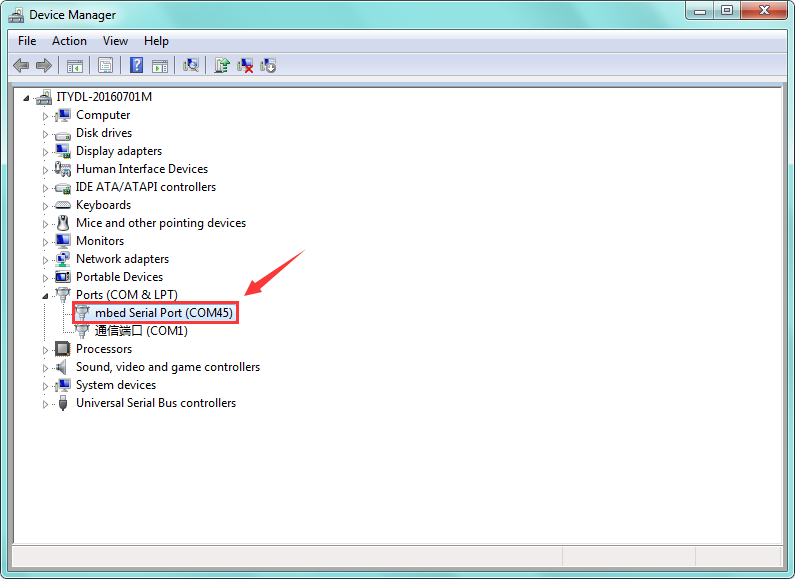The width and height of the screenshot is (795, 579).
Task: Collapse the Ports (COM & LPT) node
Action: [x=45, y=296]
